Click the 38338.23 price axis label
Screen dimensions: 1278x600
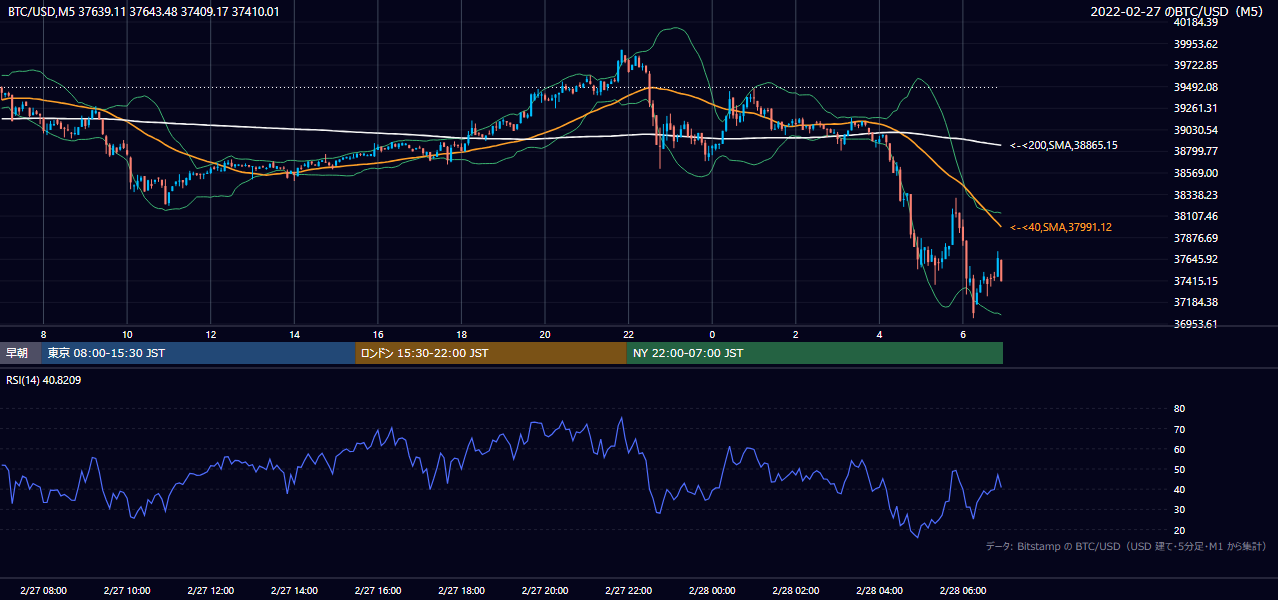coord(1195,195)
